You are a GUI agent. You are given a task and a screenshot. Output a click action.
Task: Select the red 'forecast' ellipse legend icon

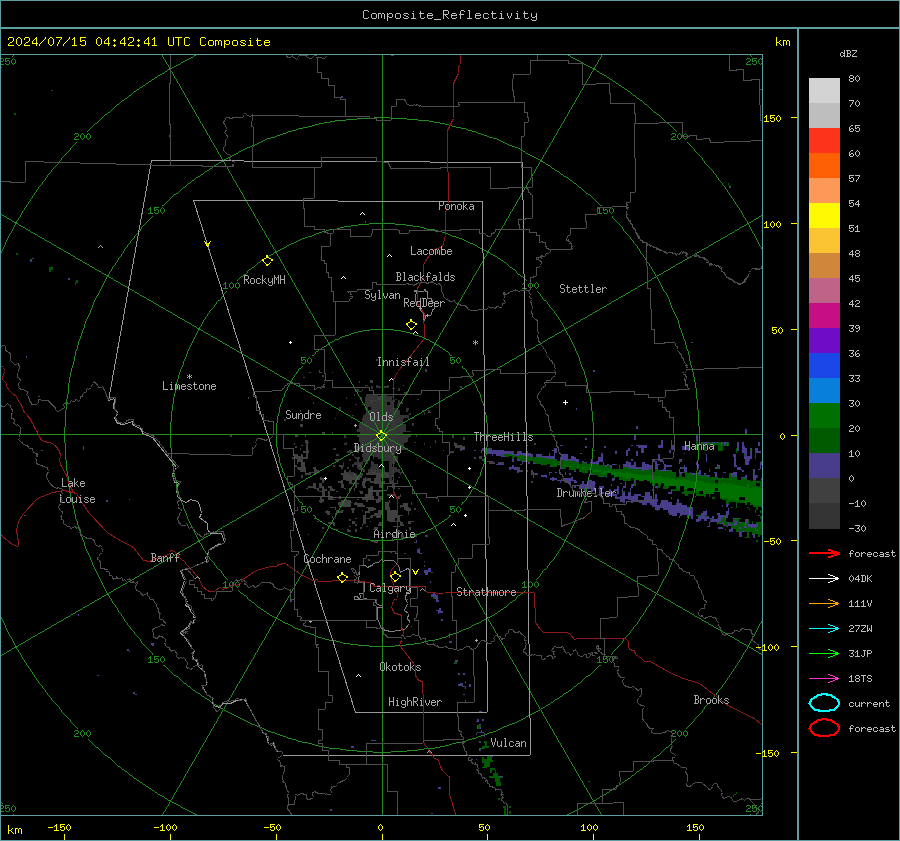pyautogui.click(x=824, y=728)
